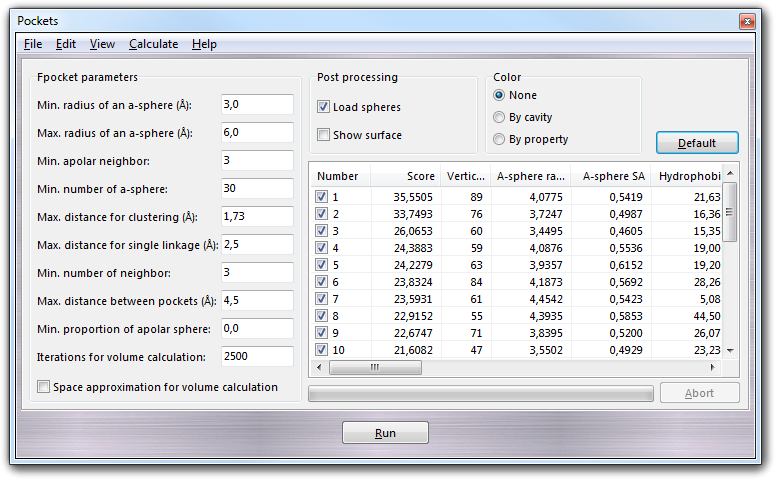Open the Calculate menu
The width and height of the screenshot is (775, 479).
pyautogui.click(x=153, y=44)
